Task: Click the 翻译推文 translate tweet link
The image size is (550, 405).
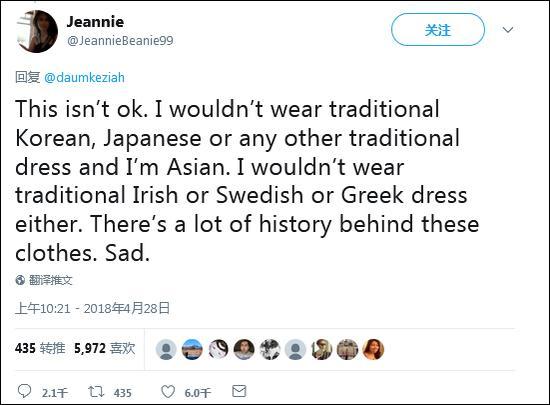Action: pyautogui.click(x=51, y=280)
